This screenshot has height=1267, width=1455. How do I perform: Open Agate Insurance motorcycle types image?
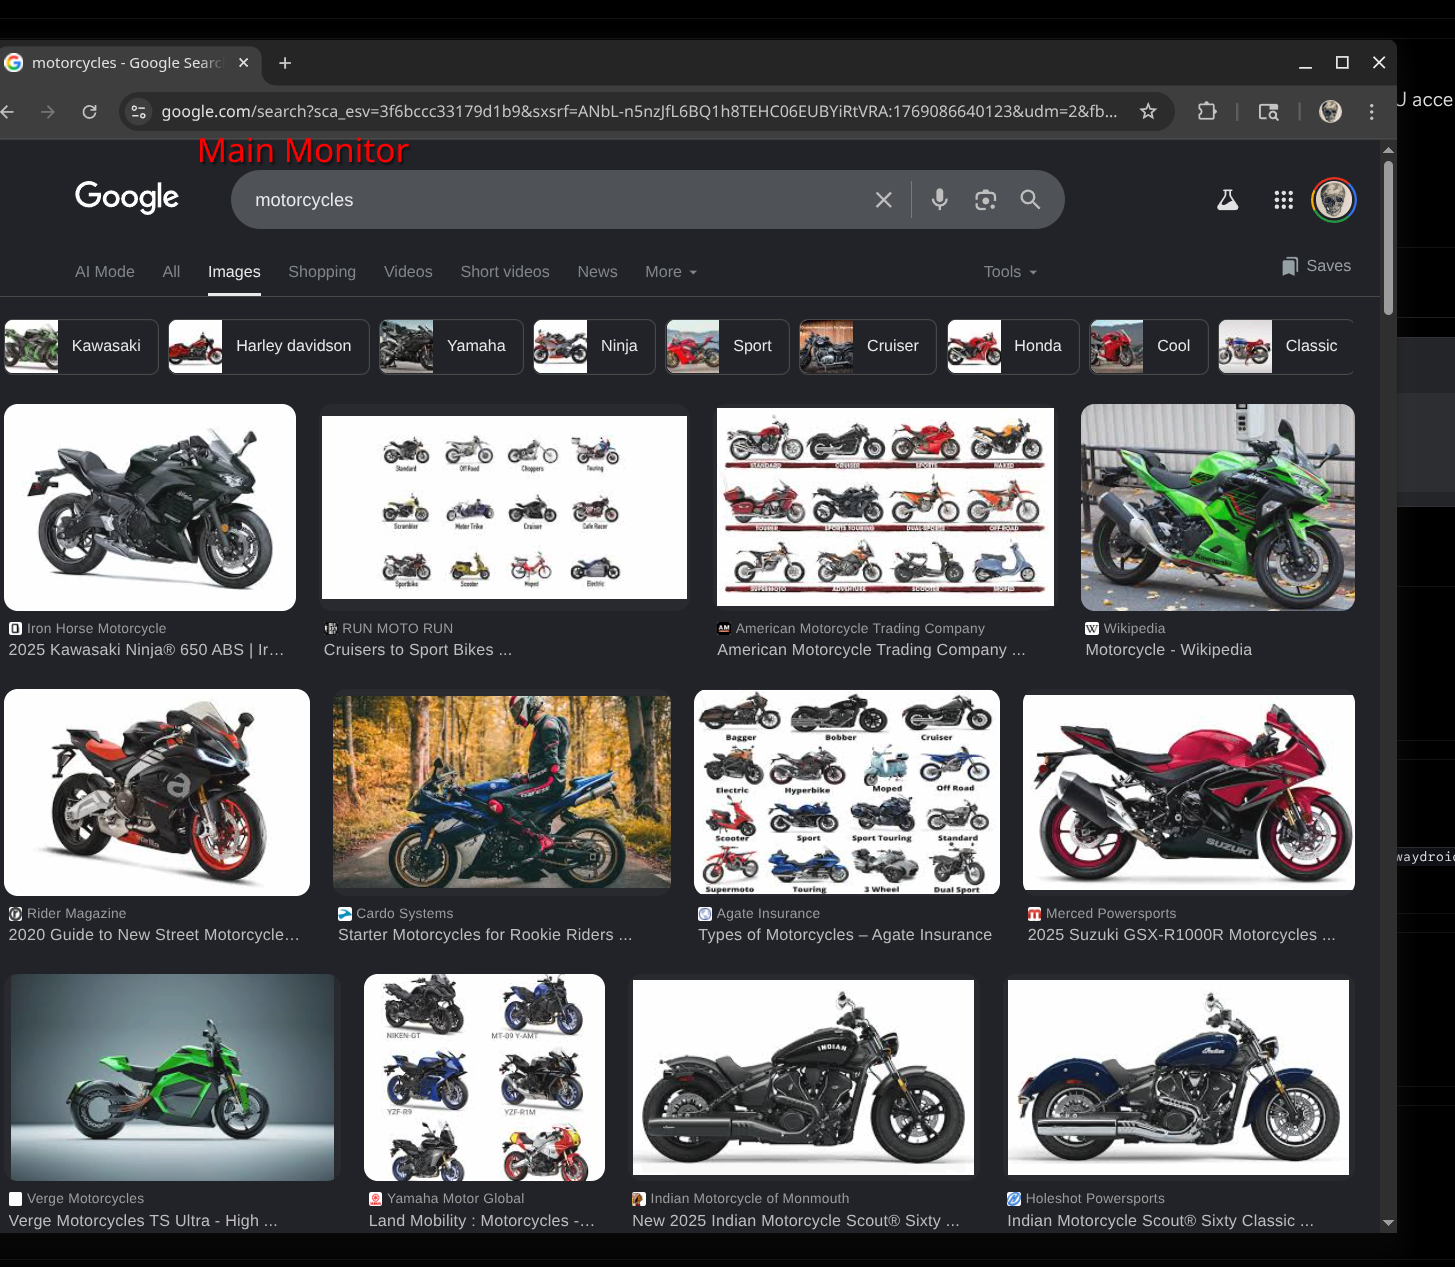pyautogui.click(x=847, y=792)
